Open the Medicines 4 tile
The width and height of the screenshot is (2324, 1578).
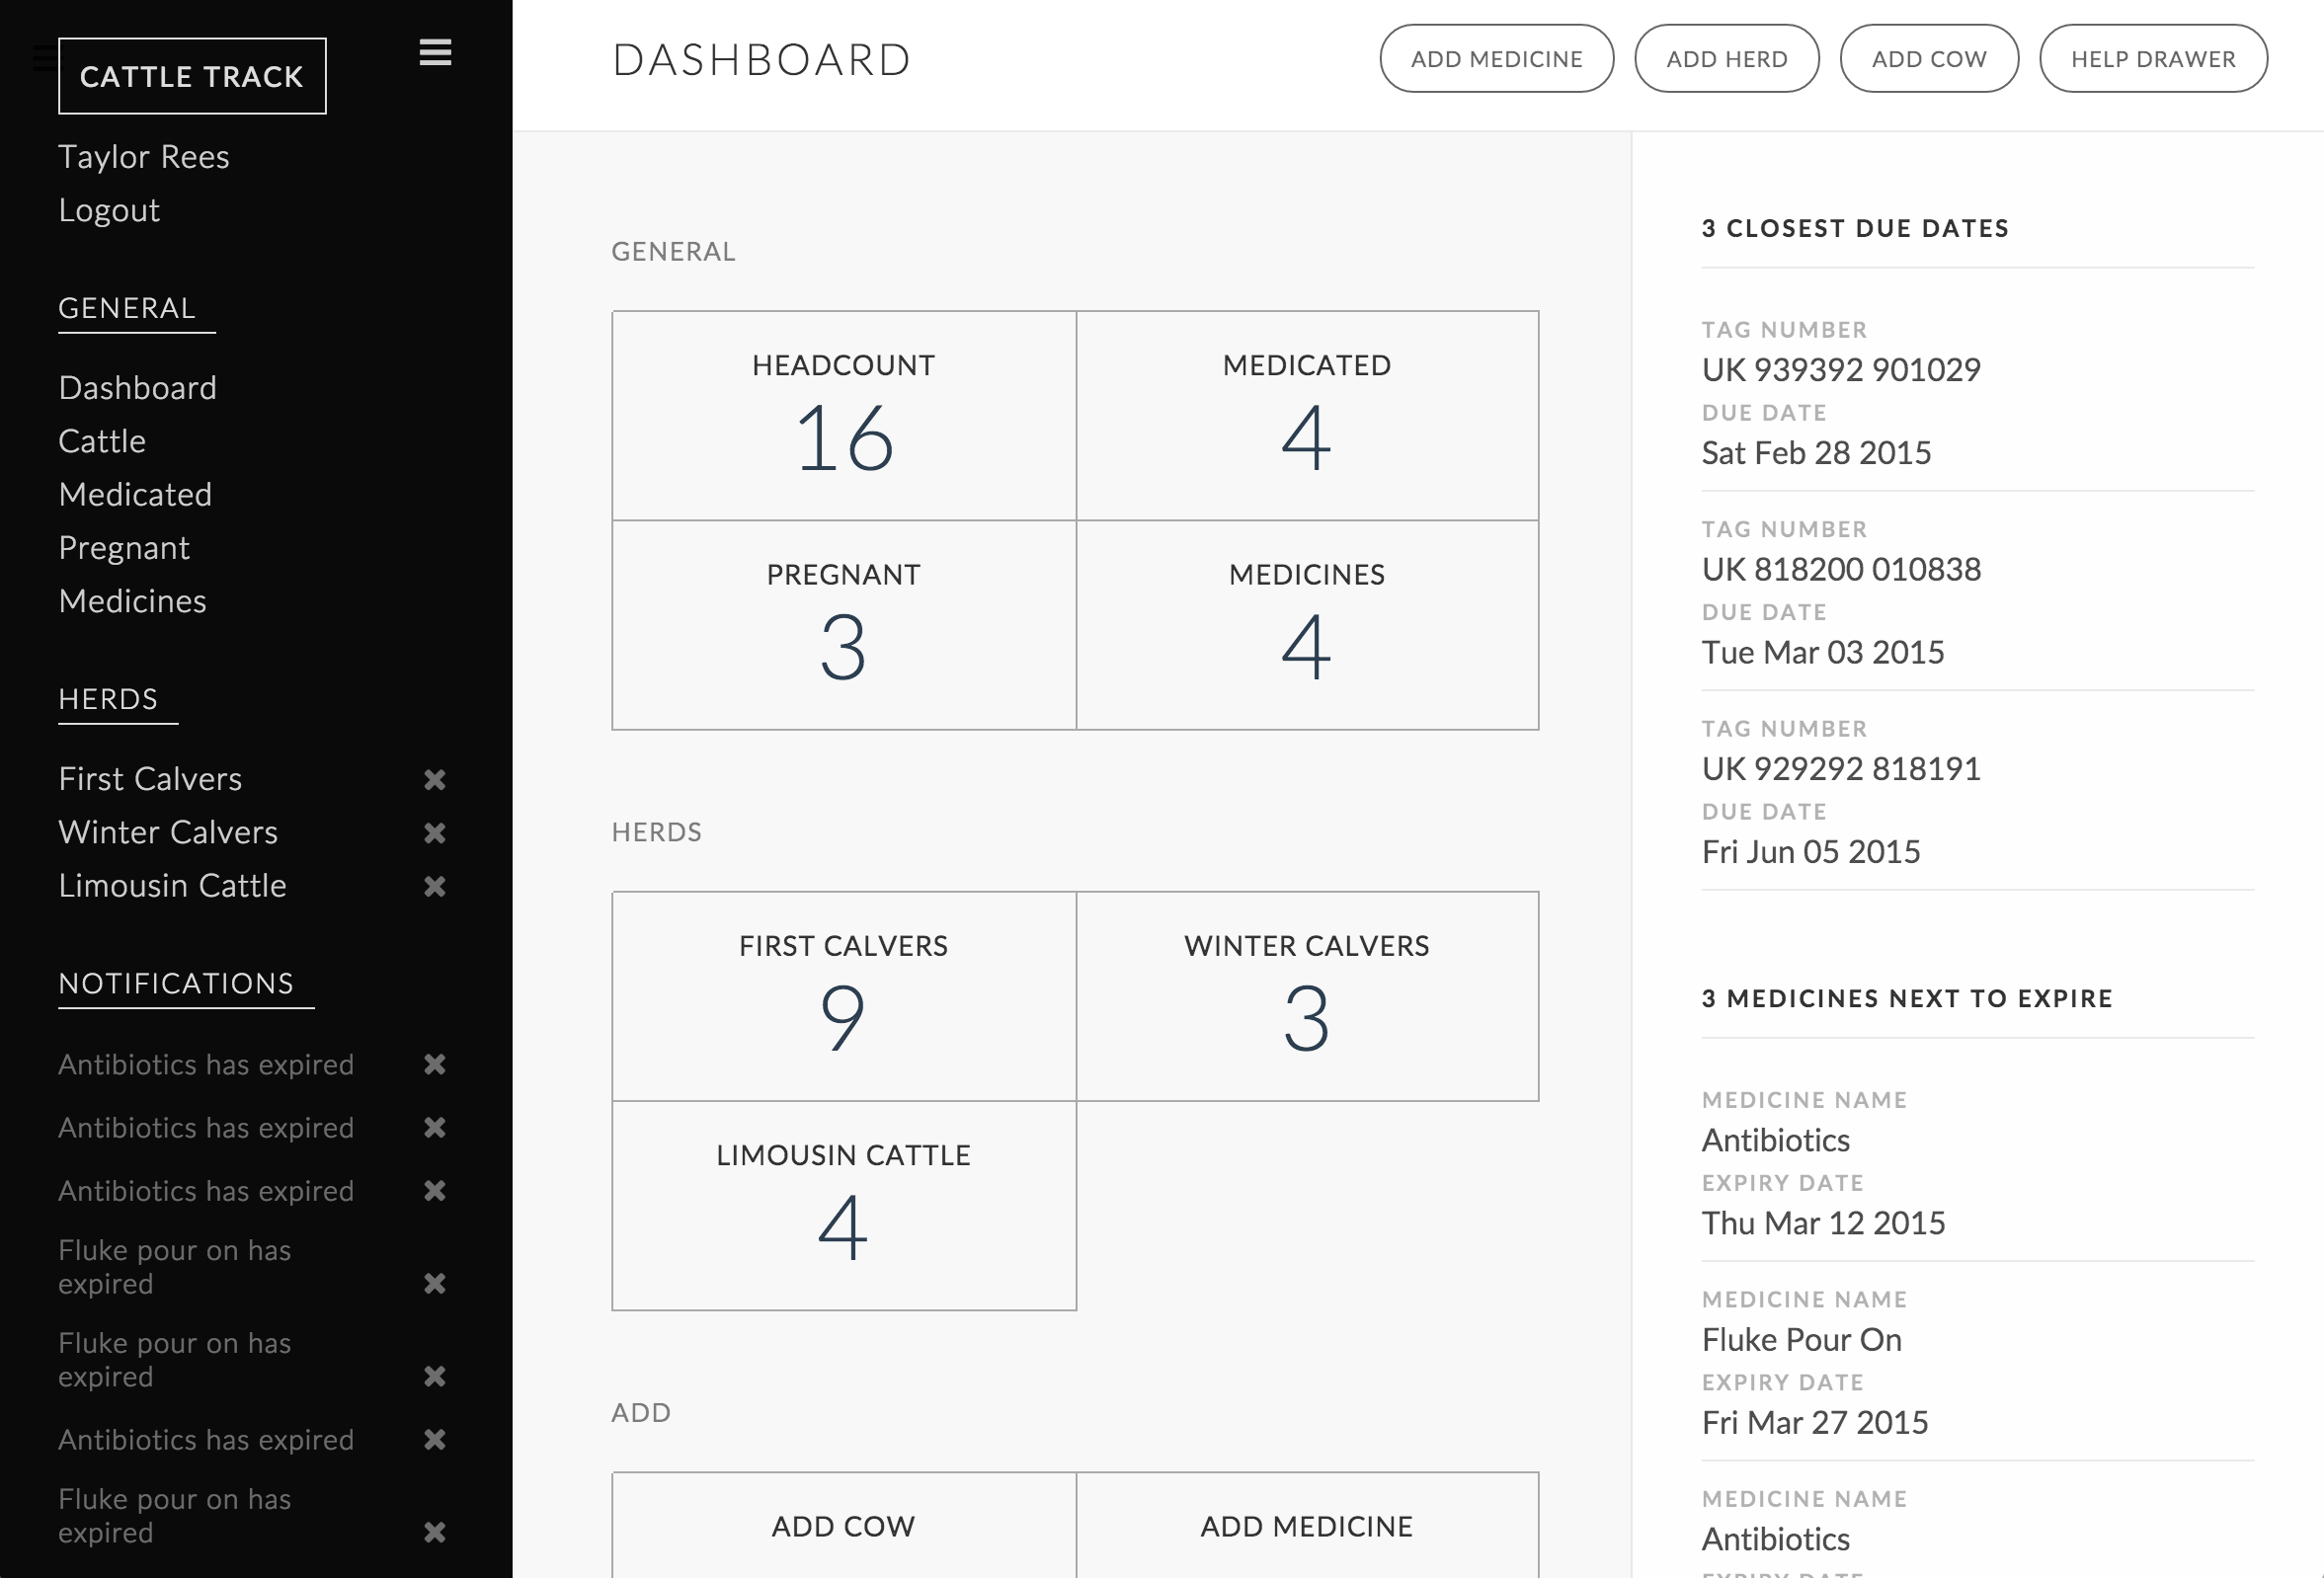pos(1307,625)
